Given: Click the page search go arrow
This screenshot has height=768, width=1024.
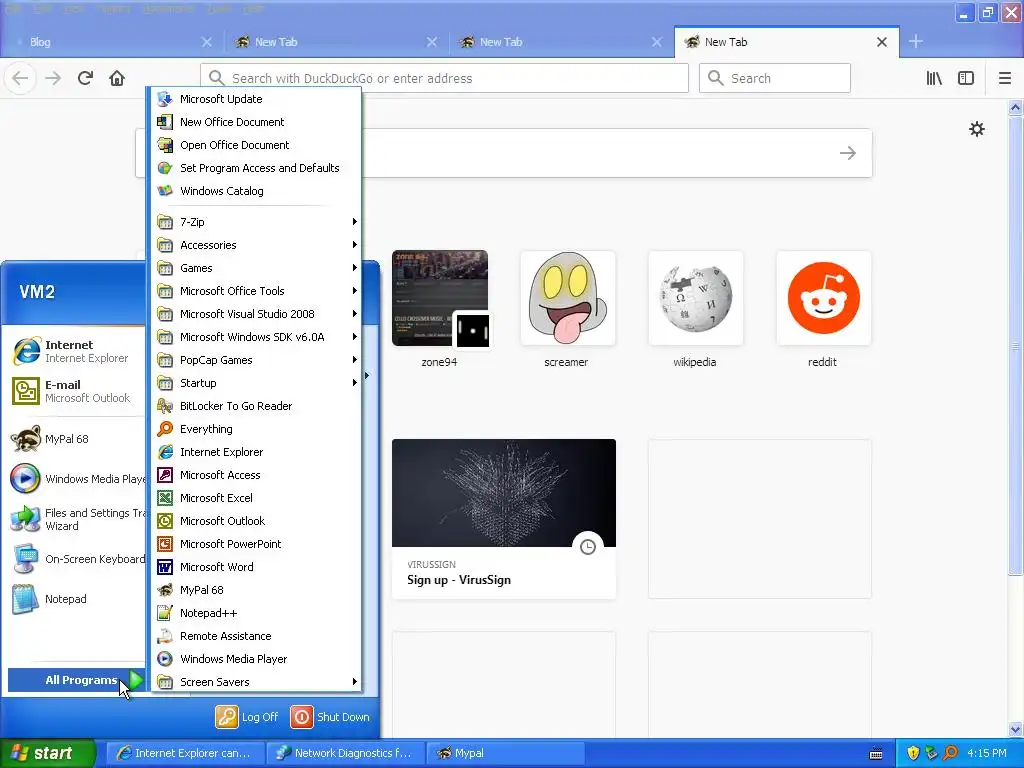Looking at the screenshot, I should pos(848,153).
